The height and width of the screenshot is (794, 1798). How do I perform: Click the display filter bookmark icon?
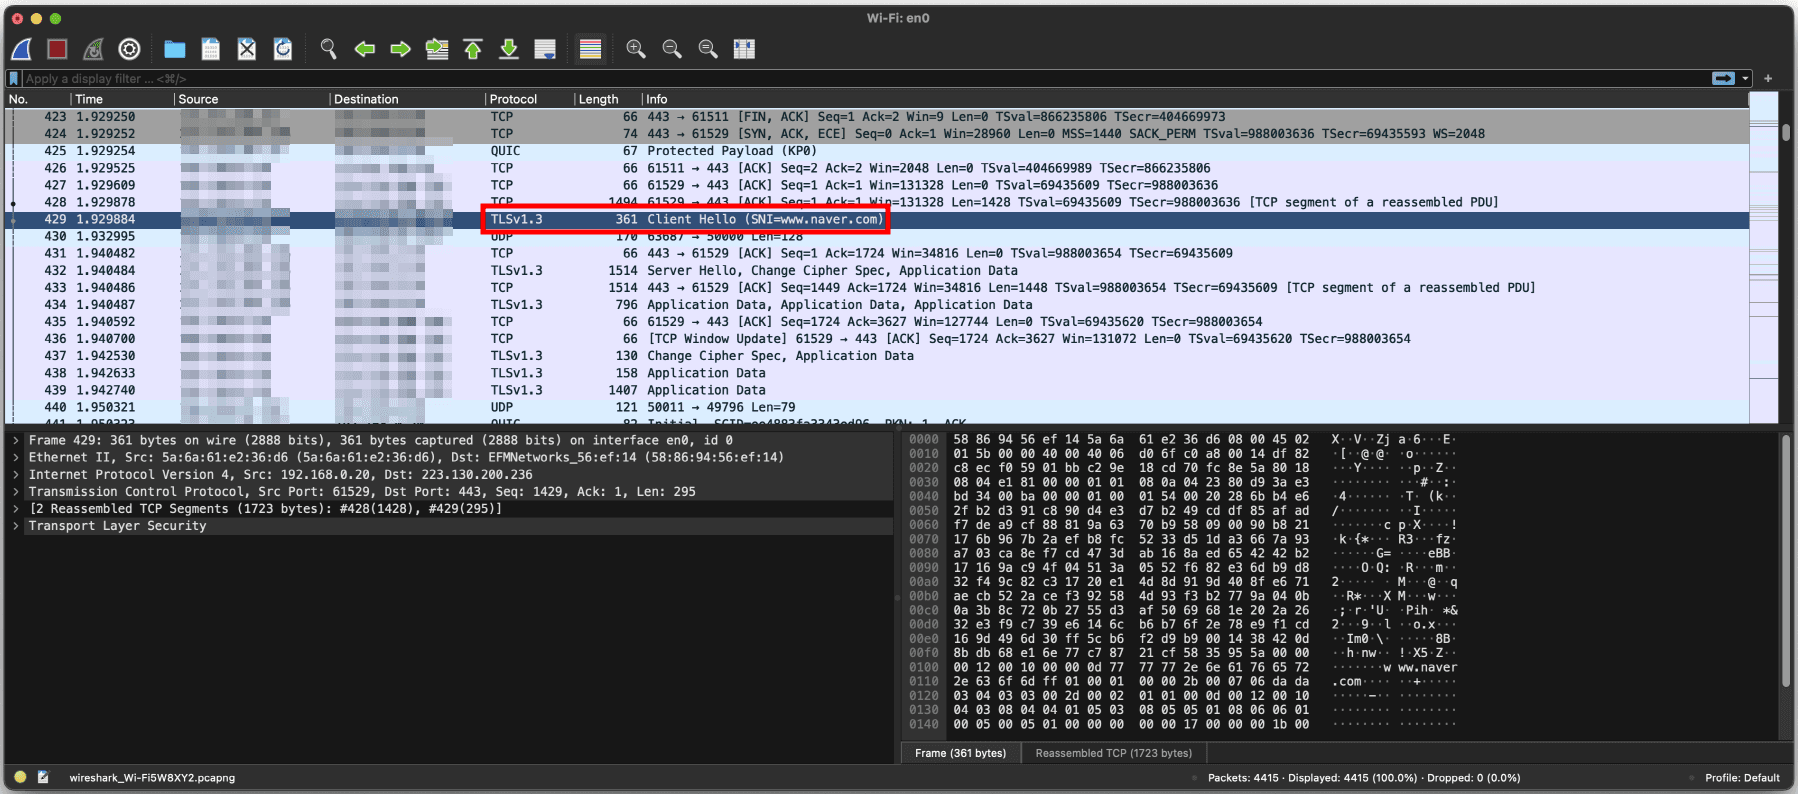(14, 78)
